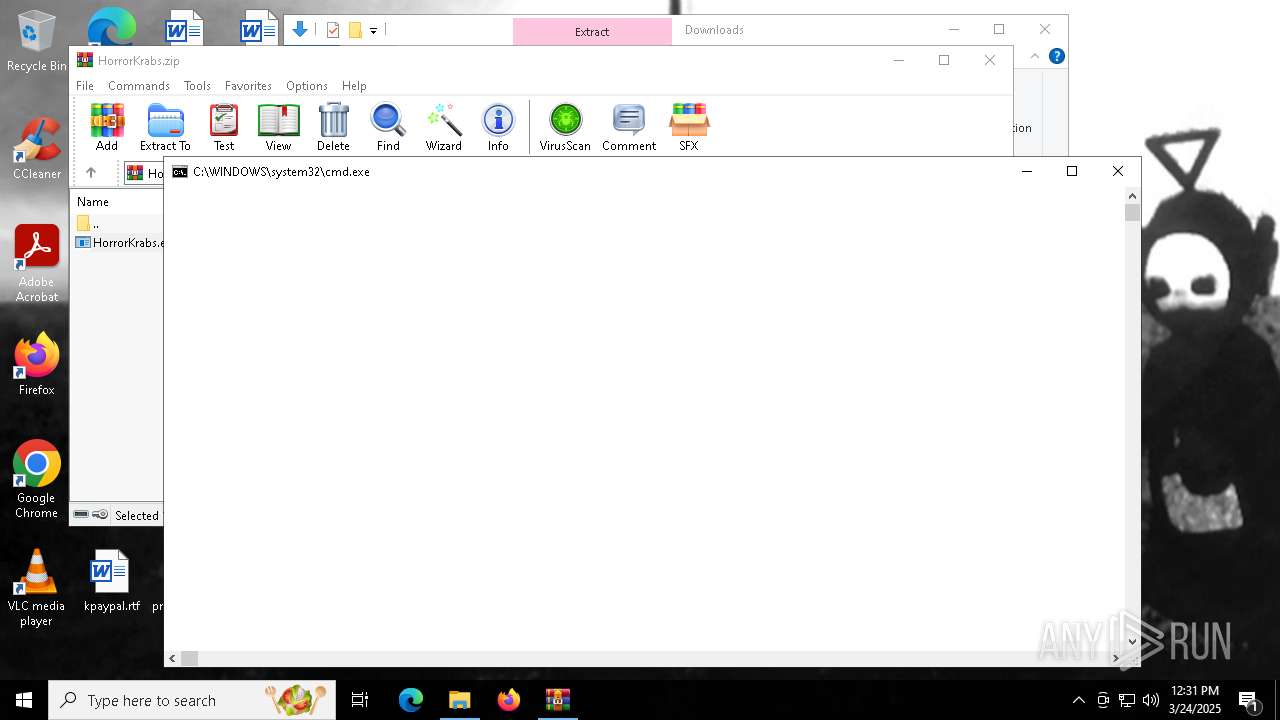Click the taskbar clock showing 12:31 PM

(1196, 700)
